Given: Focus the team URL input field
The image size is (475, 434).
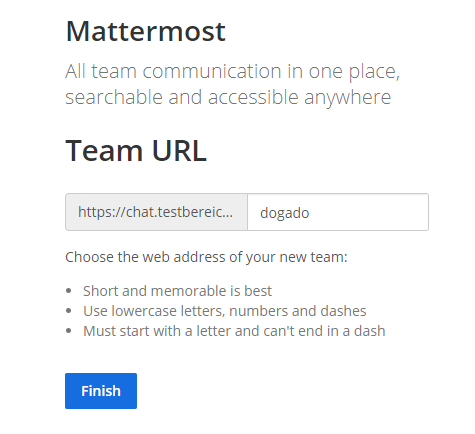Looking at the screenshot, I should click(338, 212).
